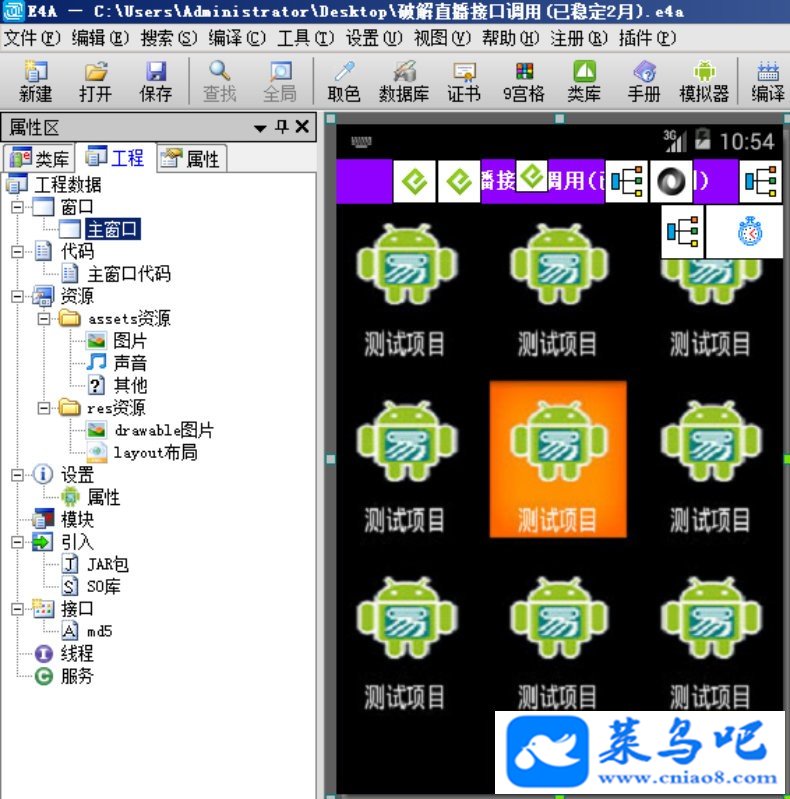Open the 证书 certificate tool
790x799 pixels.
click(x=464, y=81)
